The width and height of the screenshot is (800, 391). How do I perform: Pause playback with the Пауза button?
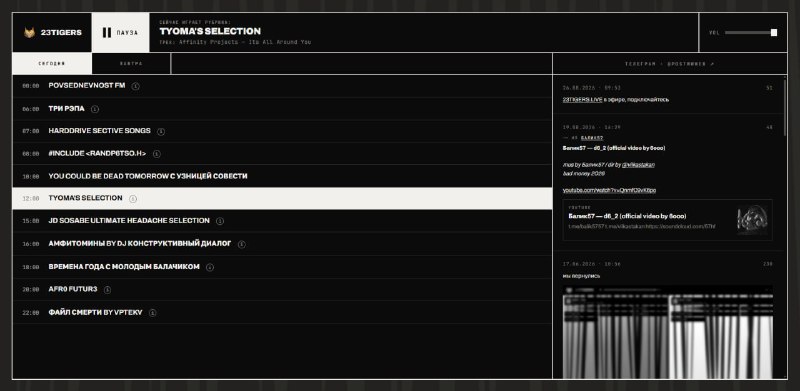point(121,33)
